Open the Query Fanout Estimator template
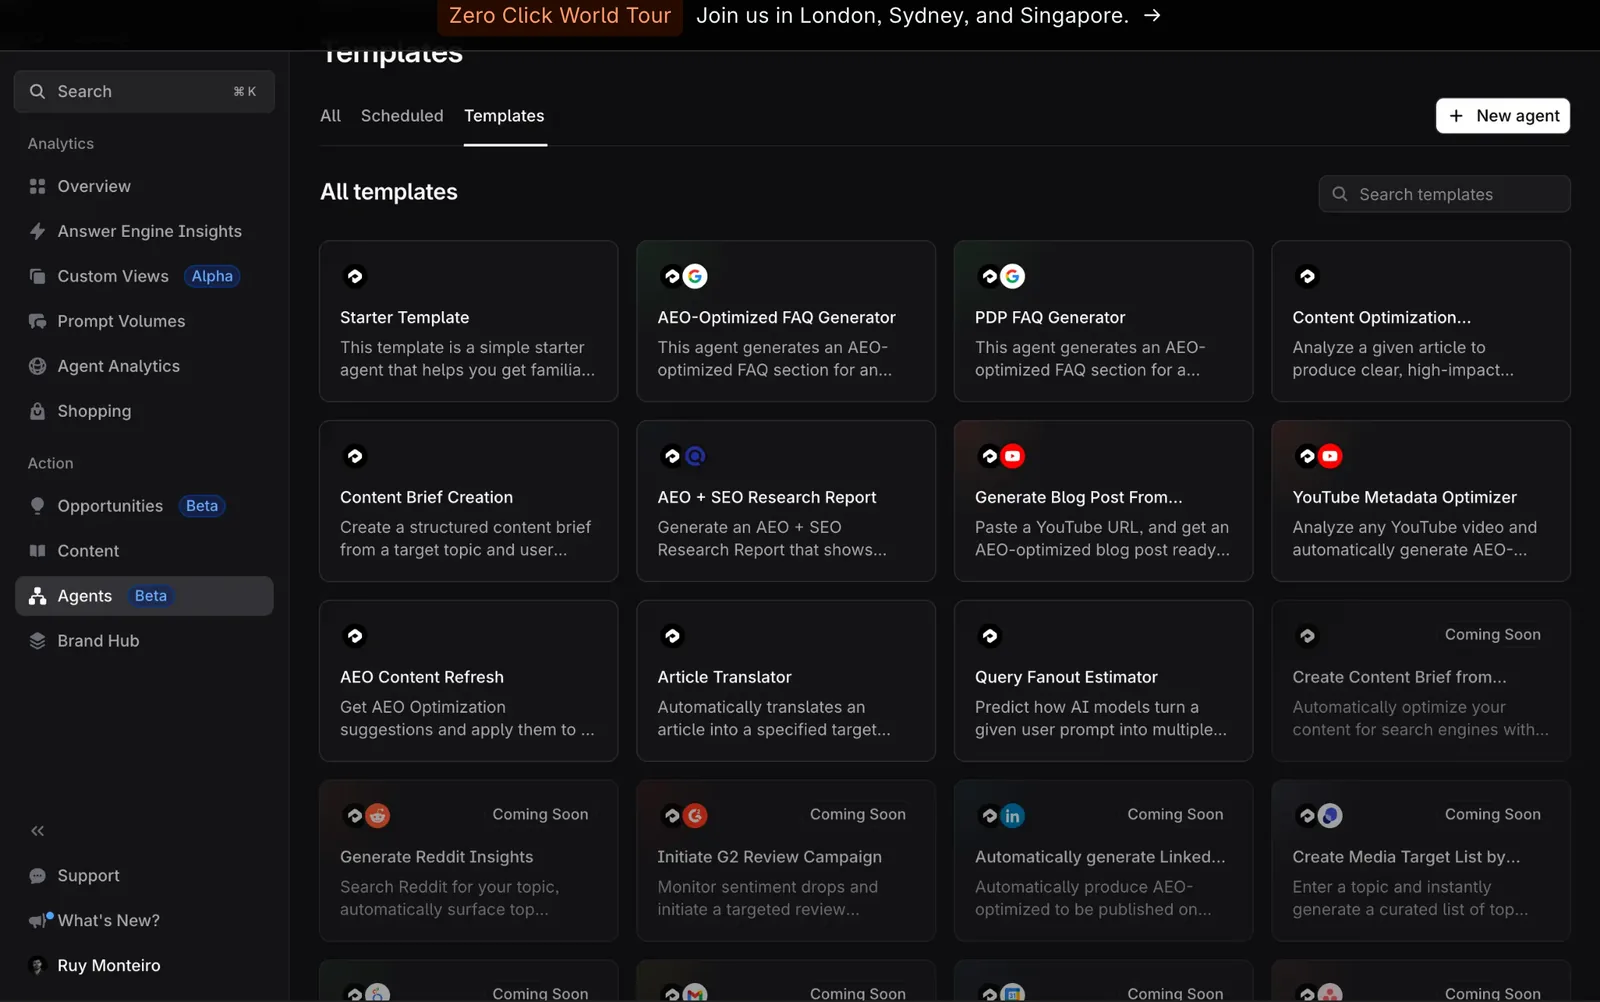This screenshot has width=1600, height=1002. 1103,681
